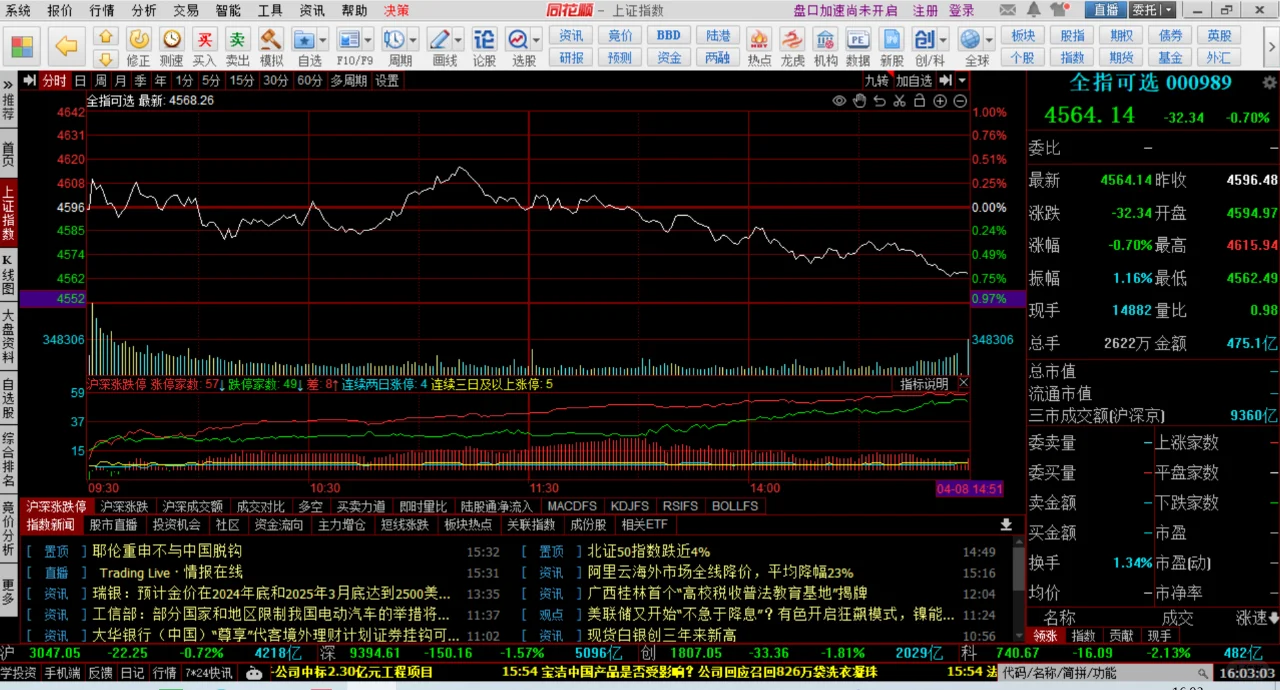
Task: Open the 热点 hot topics flame icon
Action: (x=759, y=40)
